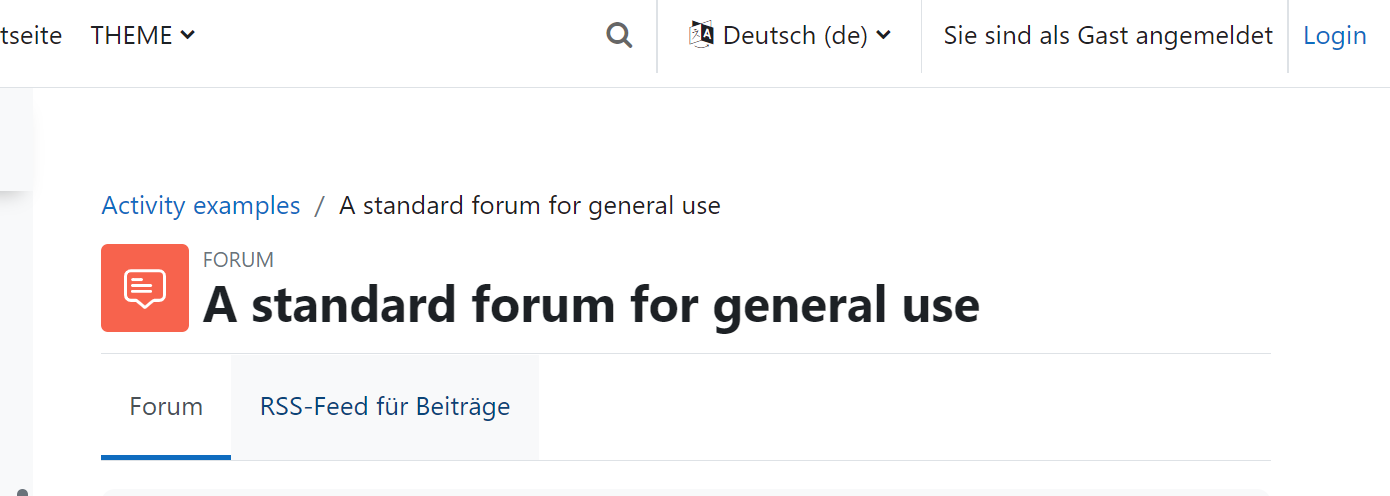Click the chevron next to Deutsch (de)
Screen dimensions: 1390x496
click(884, 36)
